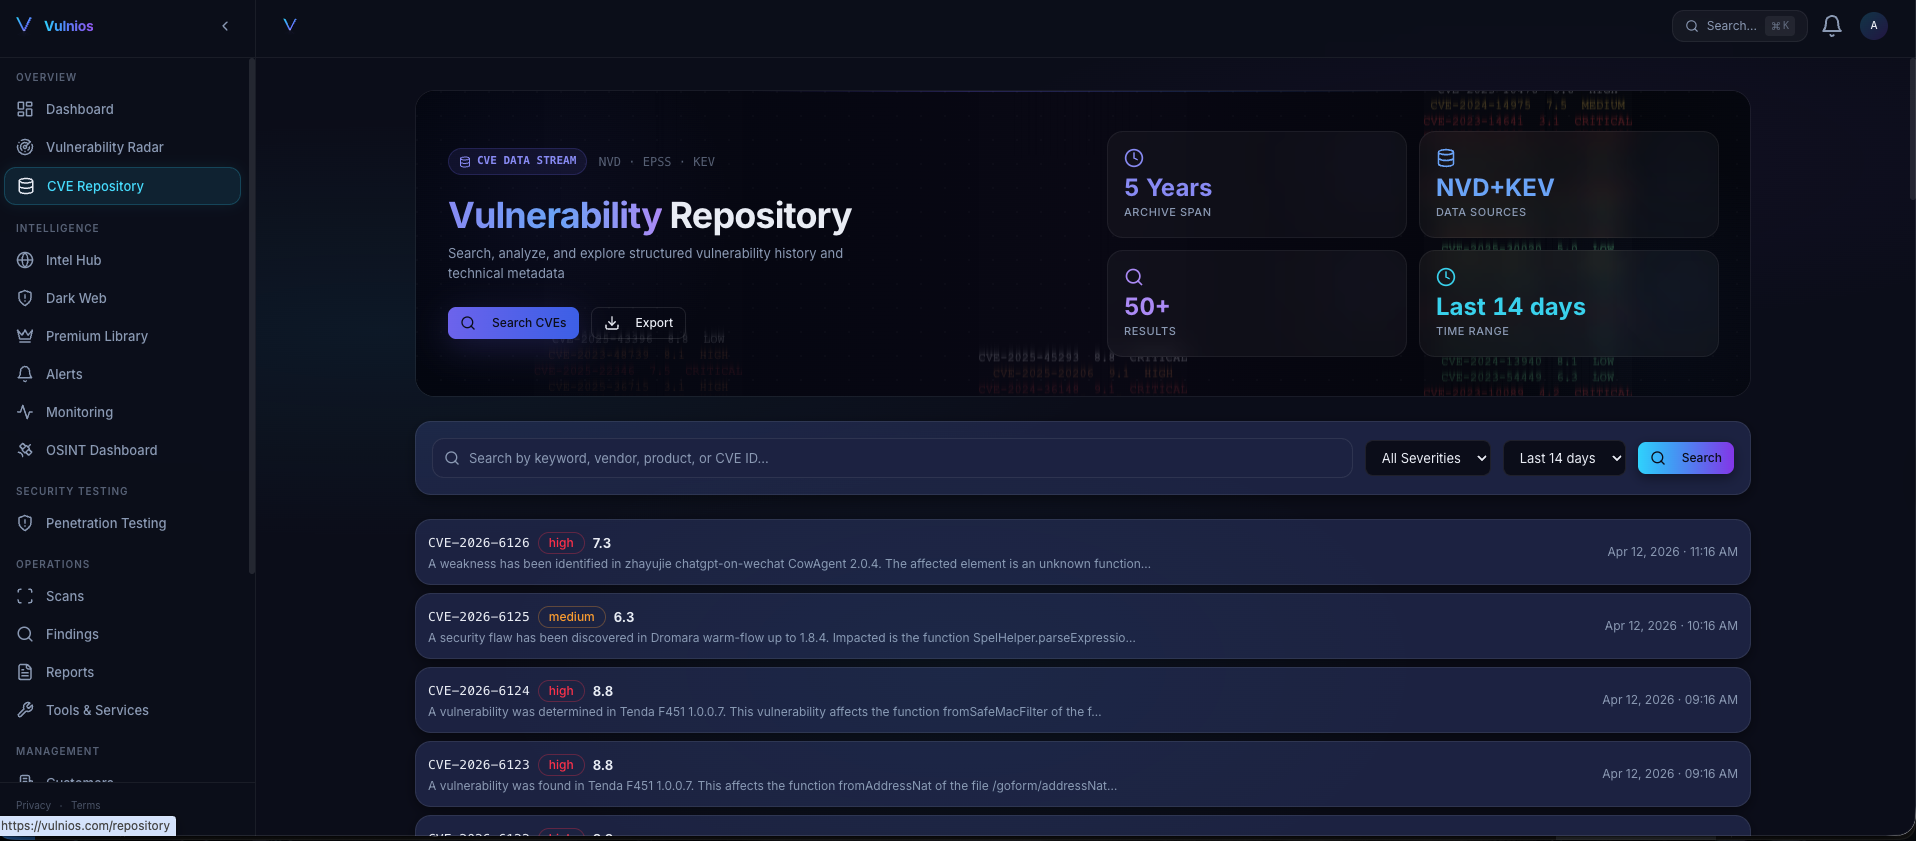Click the Intel Hub globe icon
This screenshot has width=1916, height=841.
[x=25, y=260]
